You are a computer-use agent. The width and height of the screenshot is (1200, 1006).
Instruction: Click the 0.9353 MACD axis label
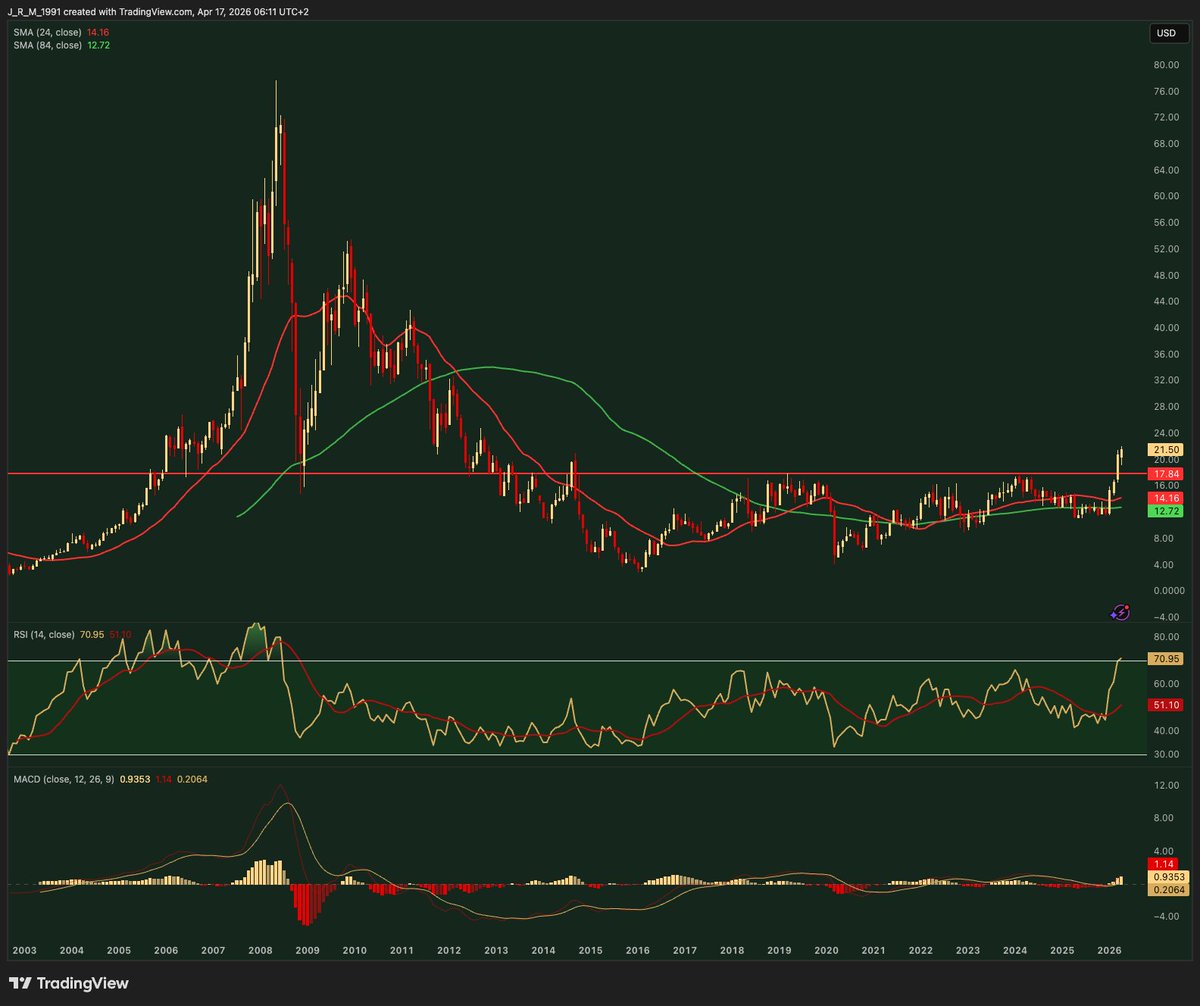(1167, 877)
